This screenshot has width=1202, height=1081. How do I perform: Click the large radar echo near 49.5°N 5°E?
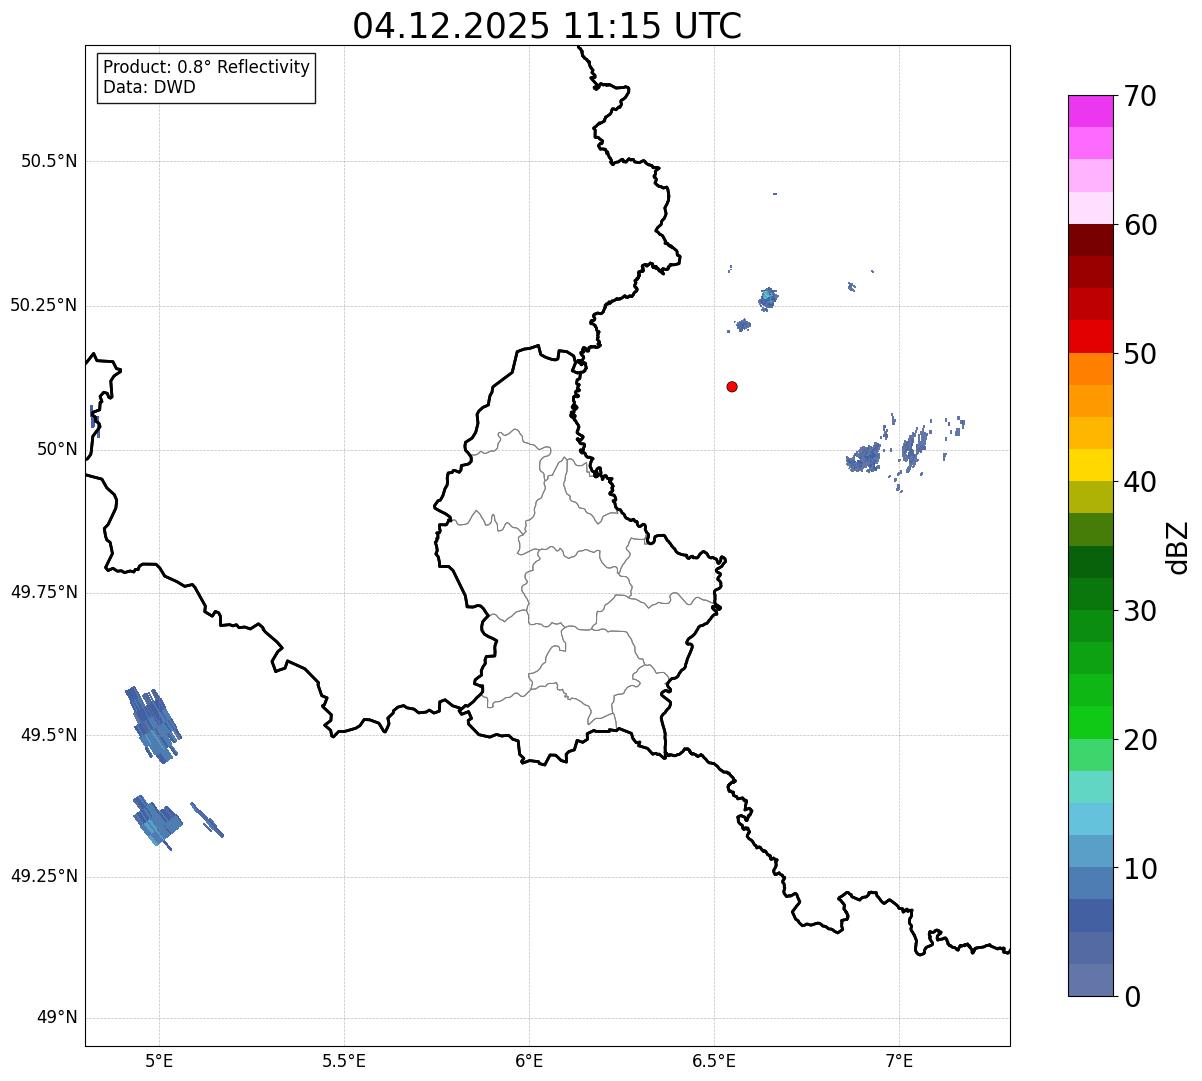153,725
